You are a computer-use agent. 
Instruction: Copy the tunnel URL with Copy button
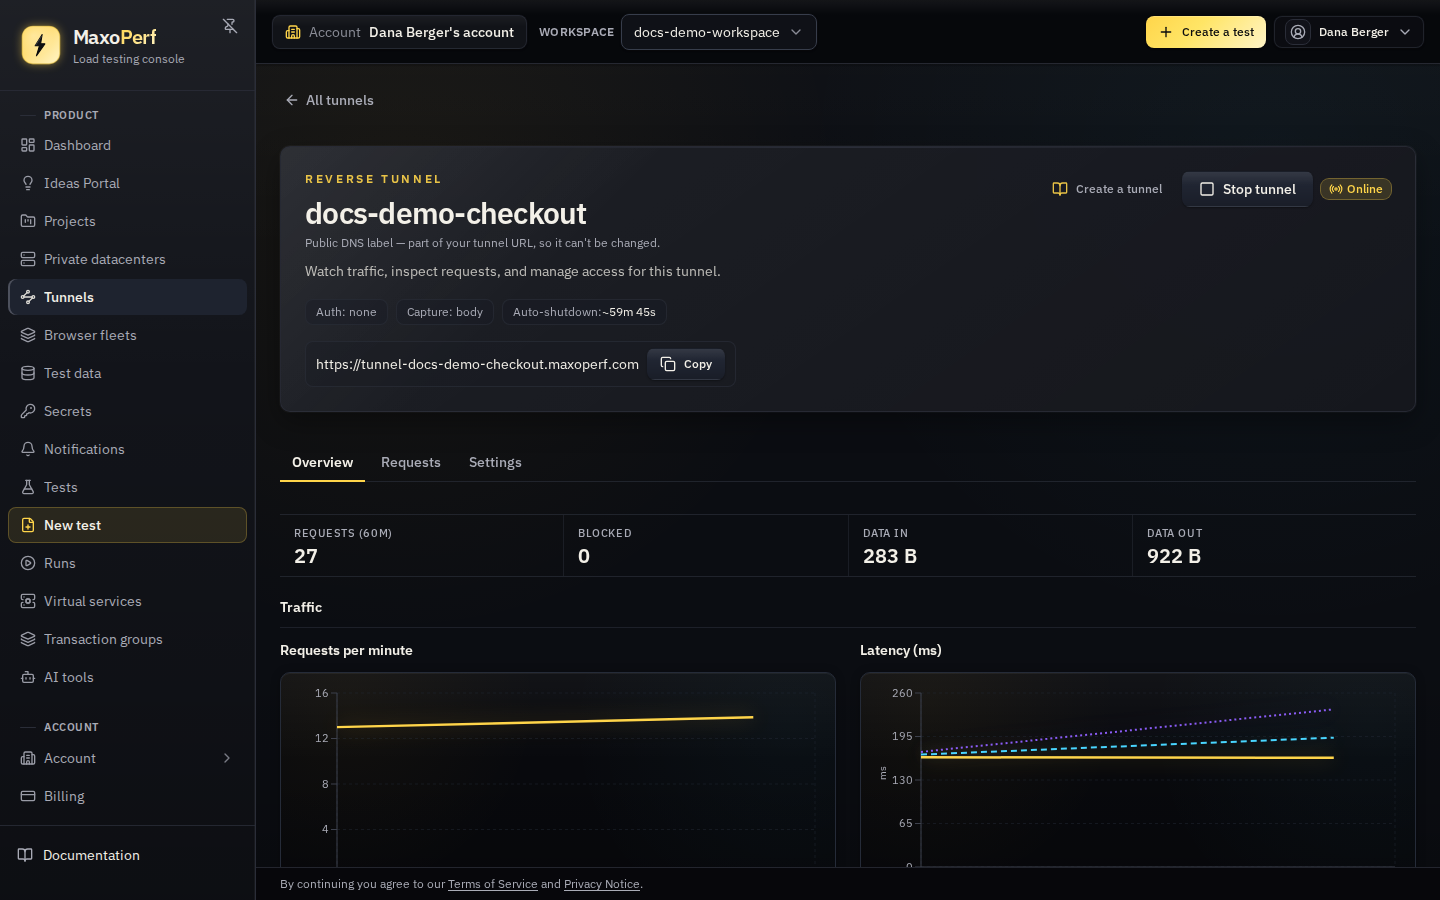pyautogui.click(x=686, y=364)
